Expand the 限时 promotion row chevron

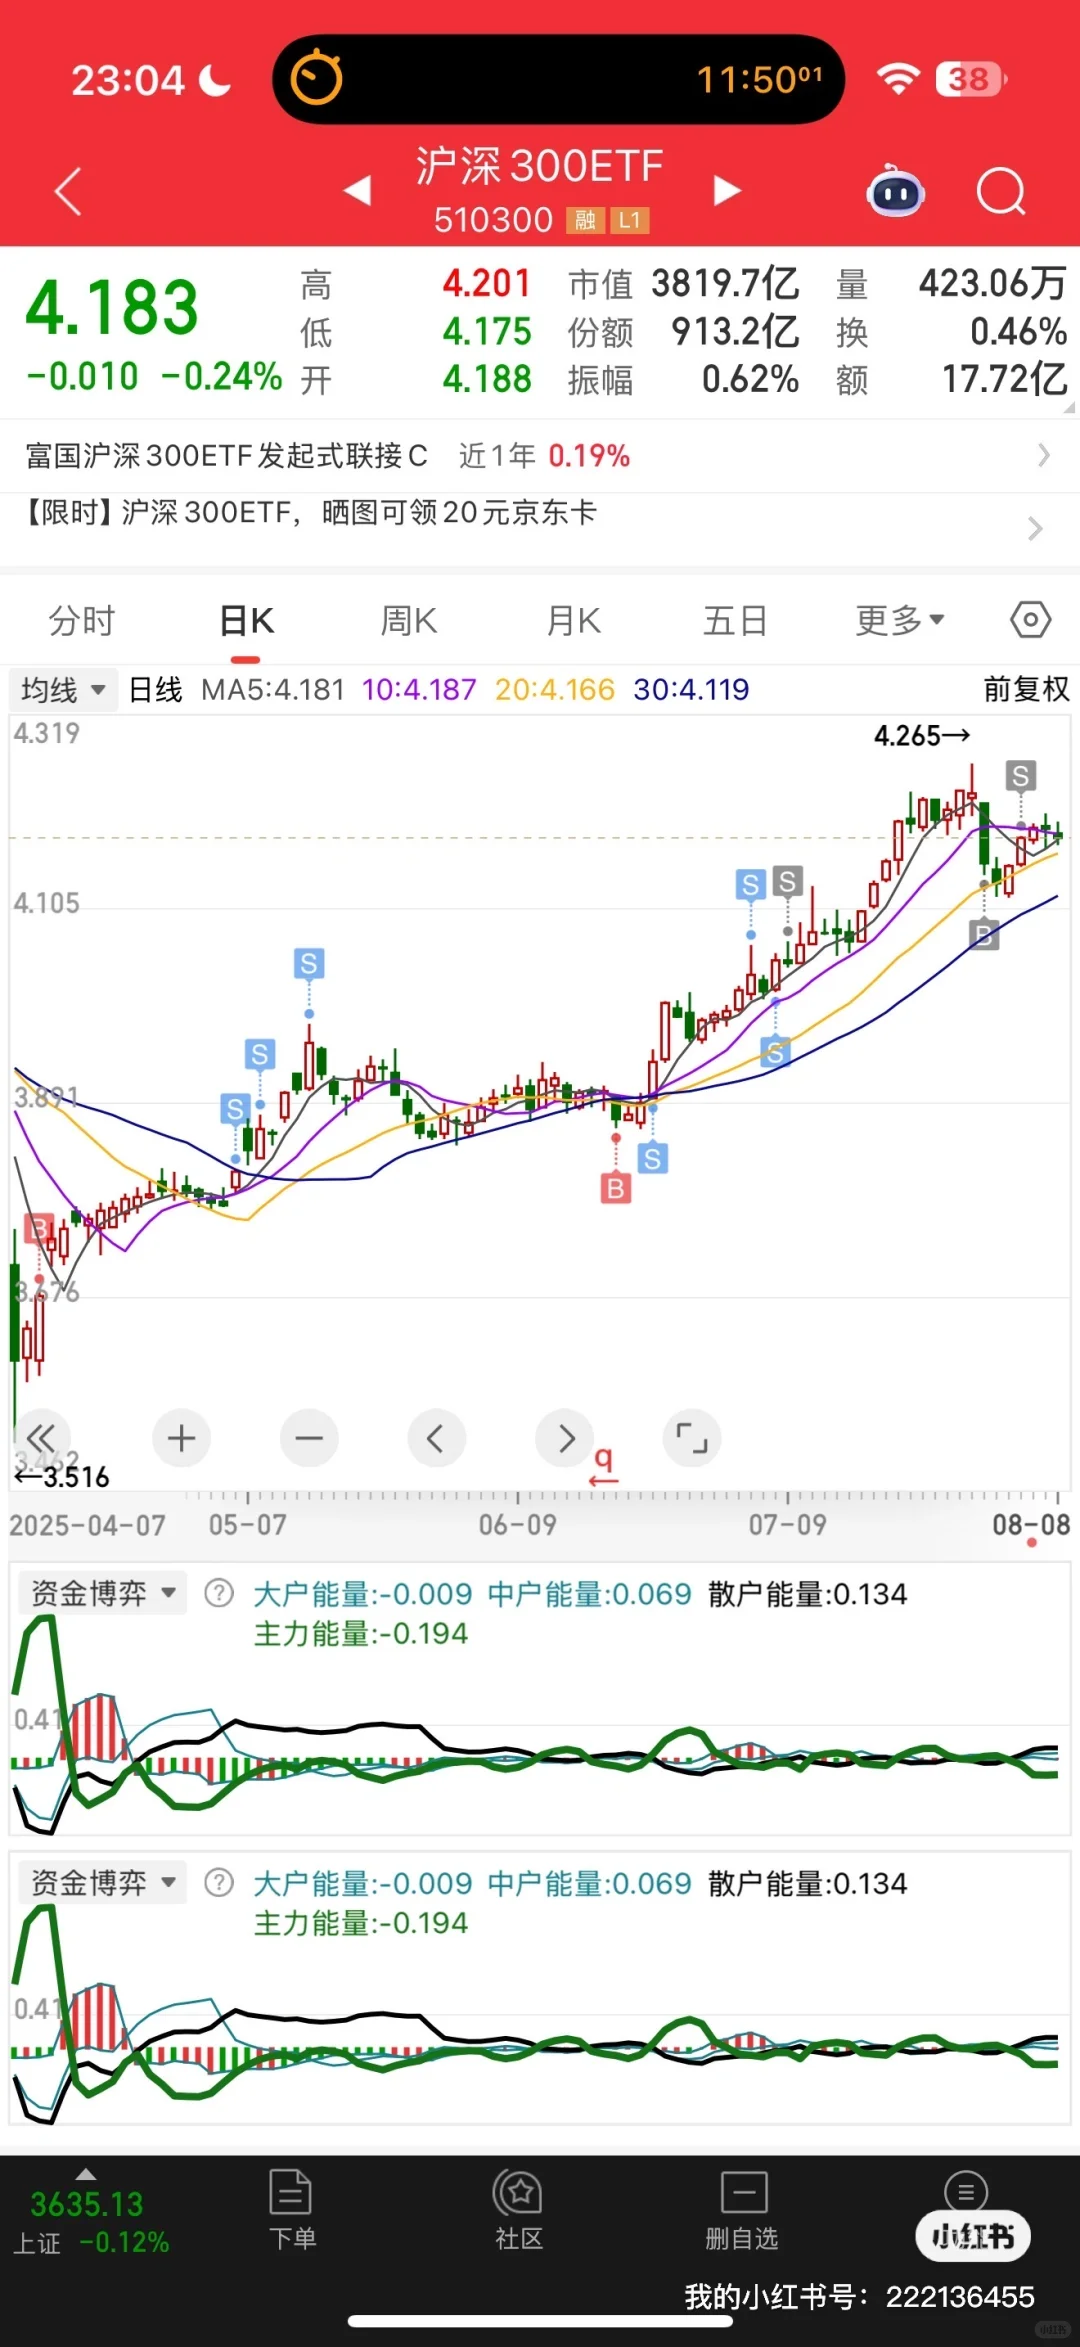1035,528
